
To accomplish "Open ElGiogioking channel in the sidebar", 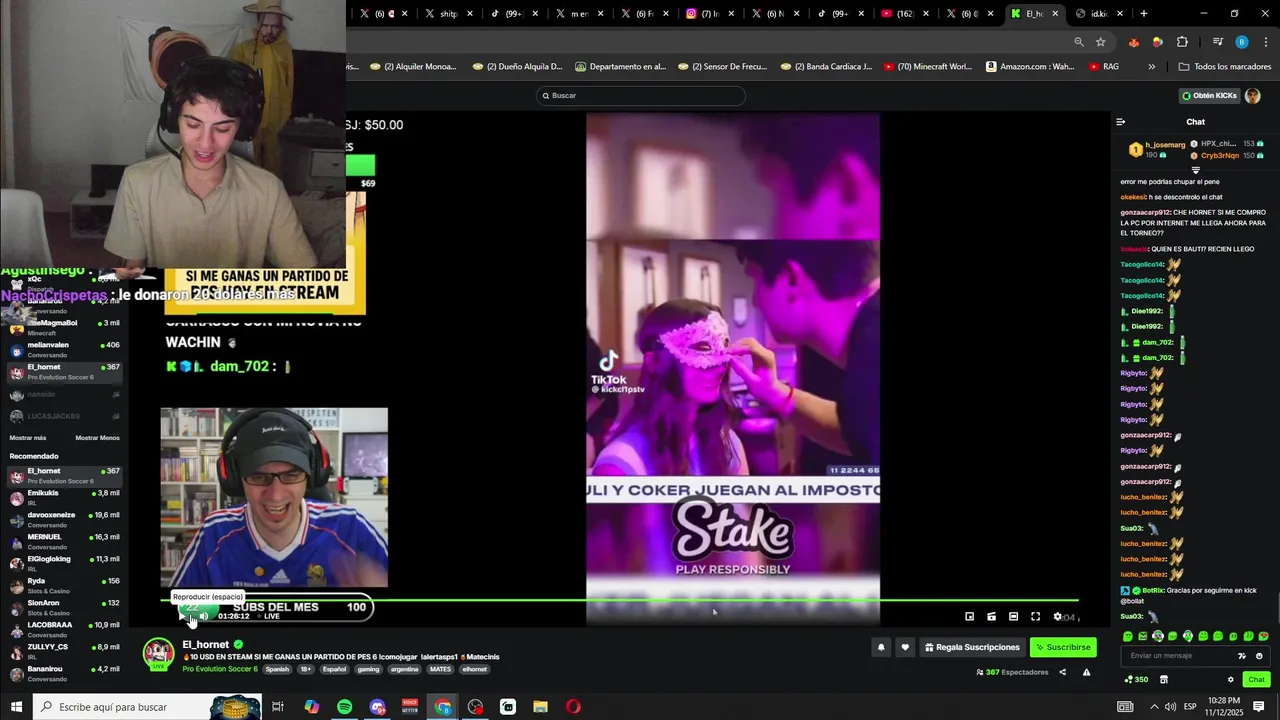I will coord(64,563).
